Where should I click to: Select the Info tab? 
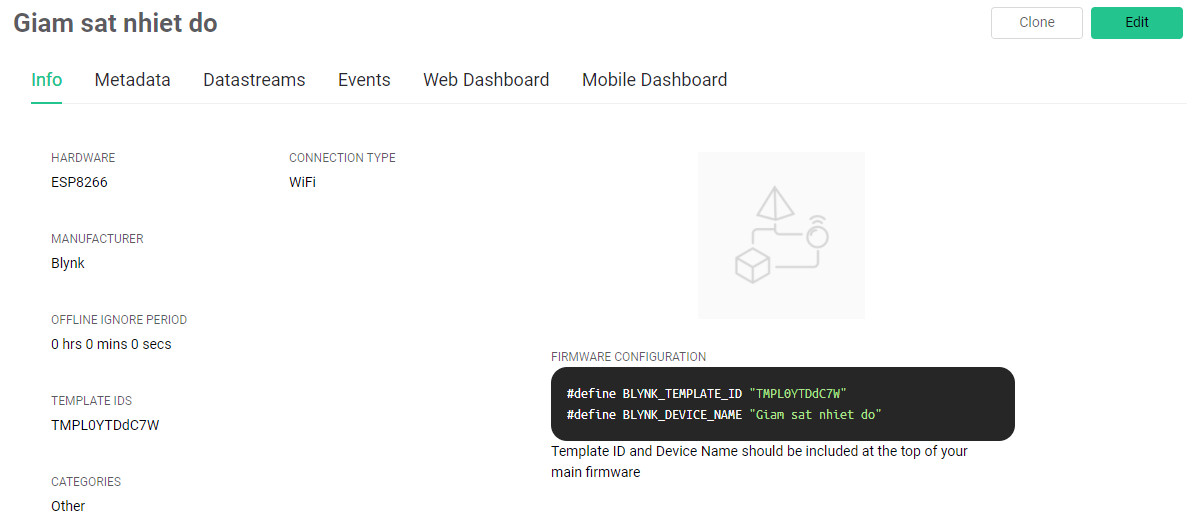click(x=47, y=80)
